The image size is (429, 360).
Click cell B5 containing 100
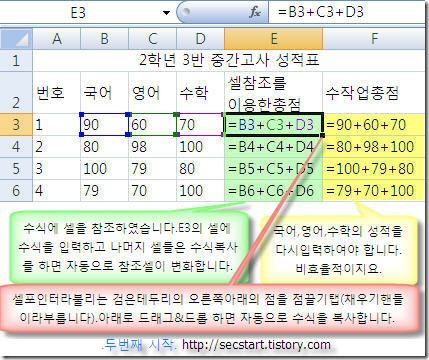(104, 169)
